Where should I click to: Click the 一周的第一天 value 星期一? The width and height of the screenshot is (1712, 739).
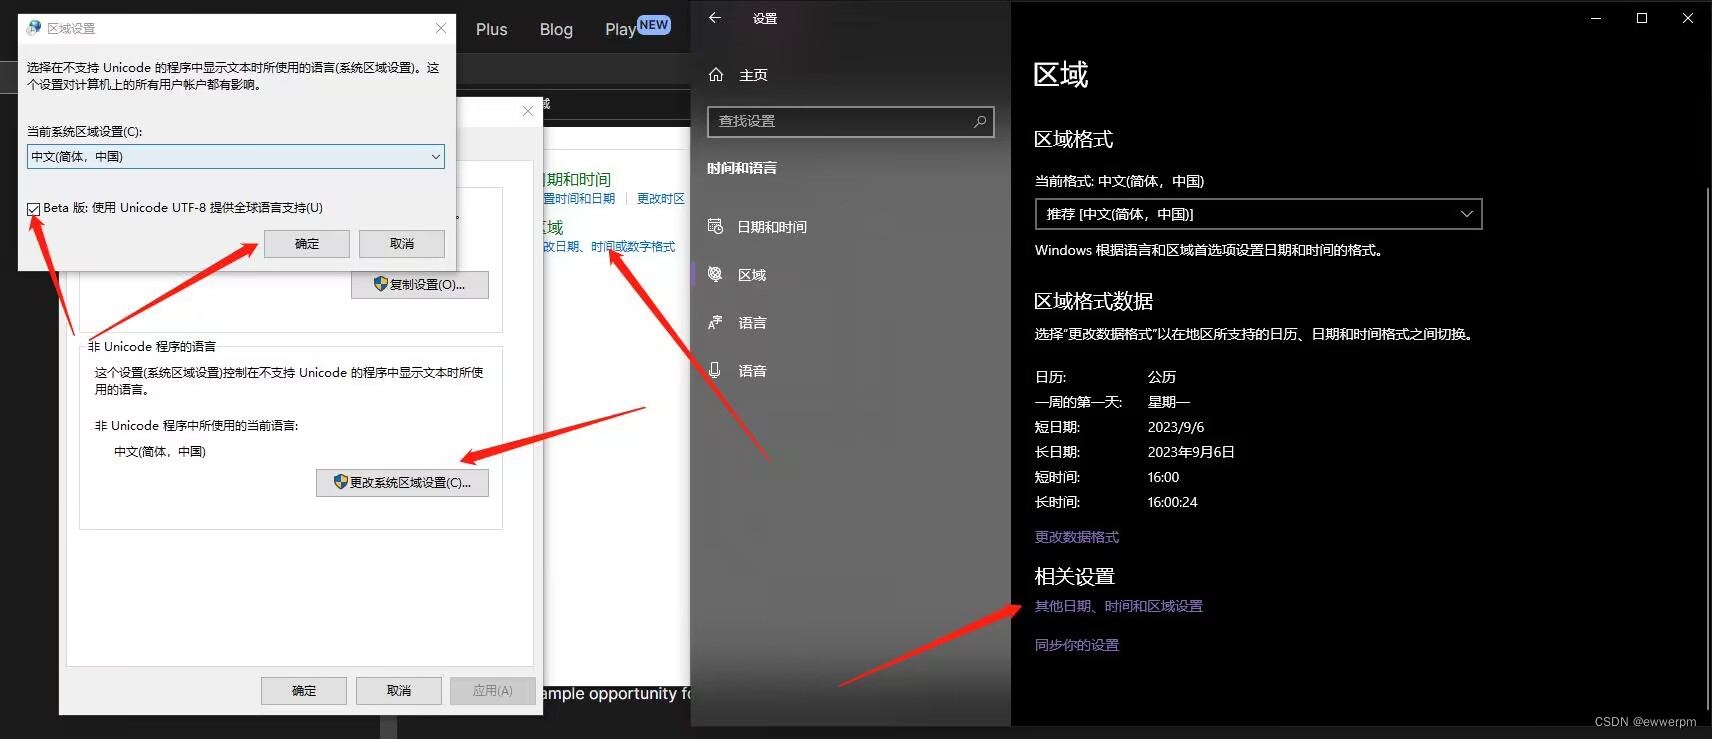[x=1169, y=402]
